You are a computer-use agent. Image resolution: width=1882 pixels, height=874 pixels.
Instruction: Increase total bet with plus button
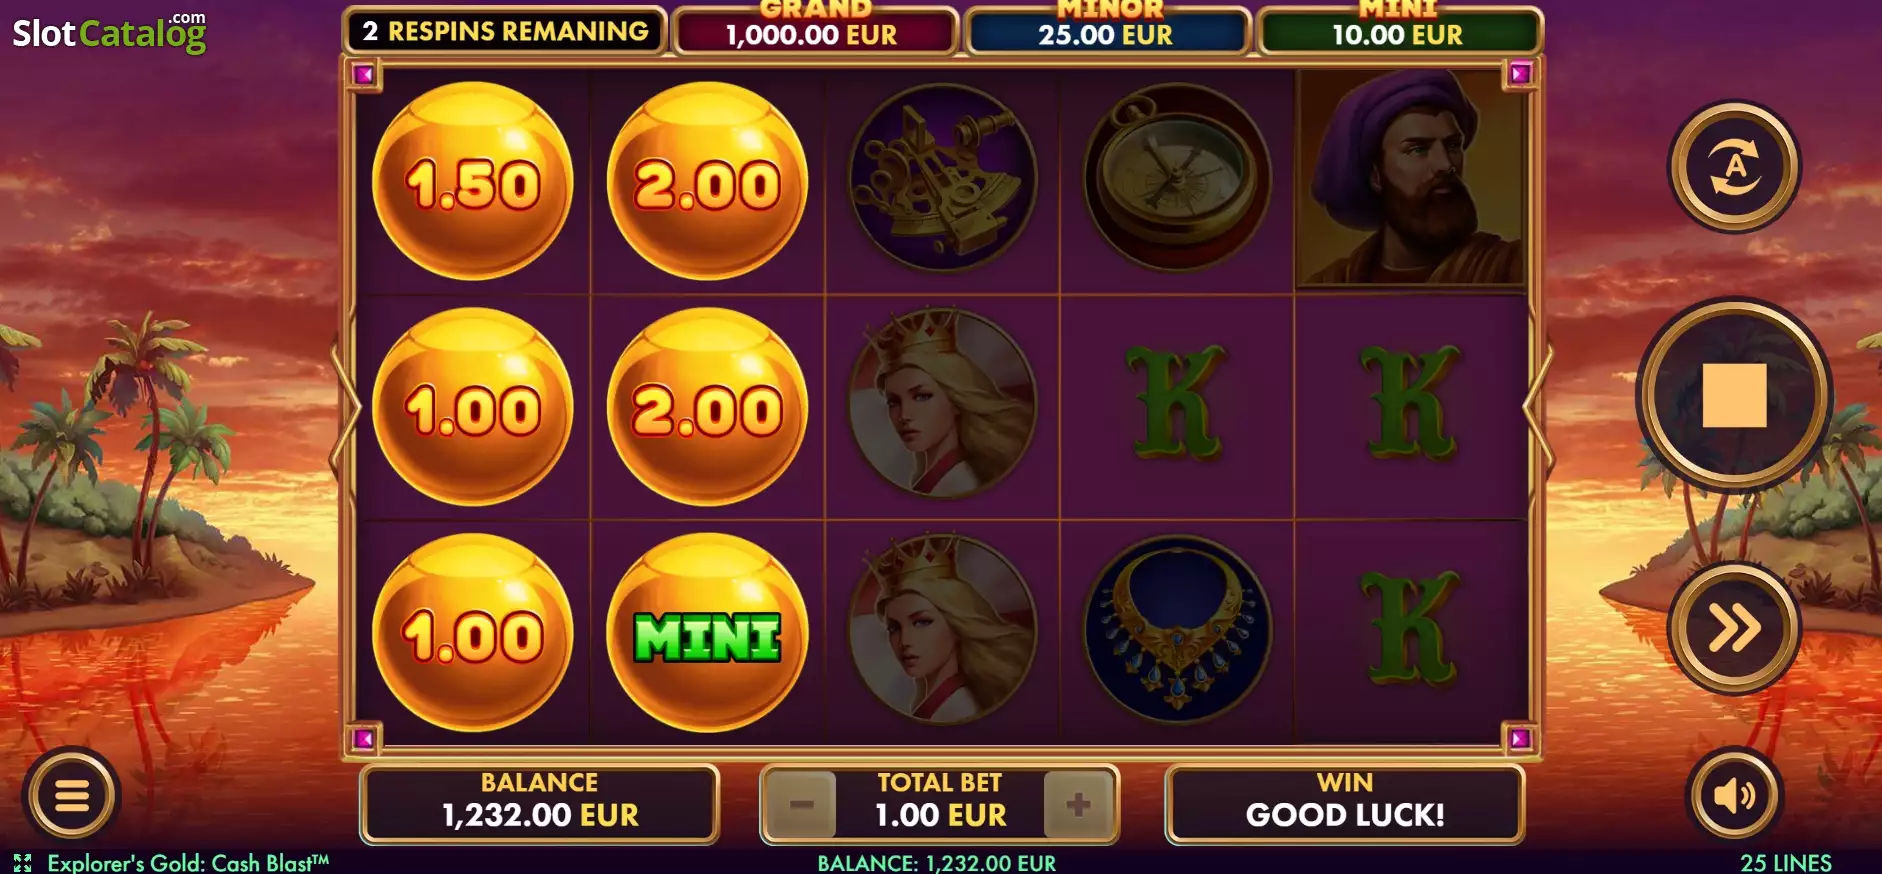[1078, 804]
